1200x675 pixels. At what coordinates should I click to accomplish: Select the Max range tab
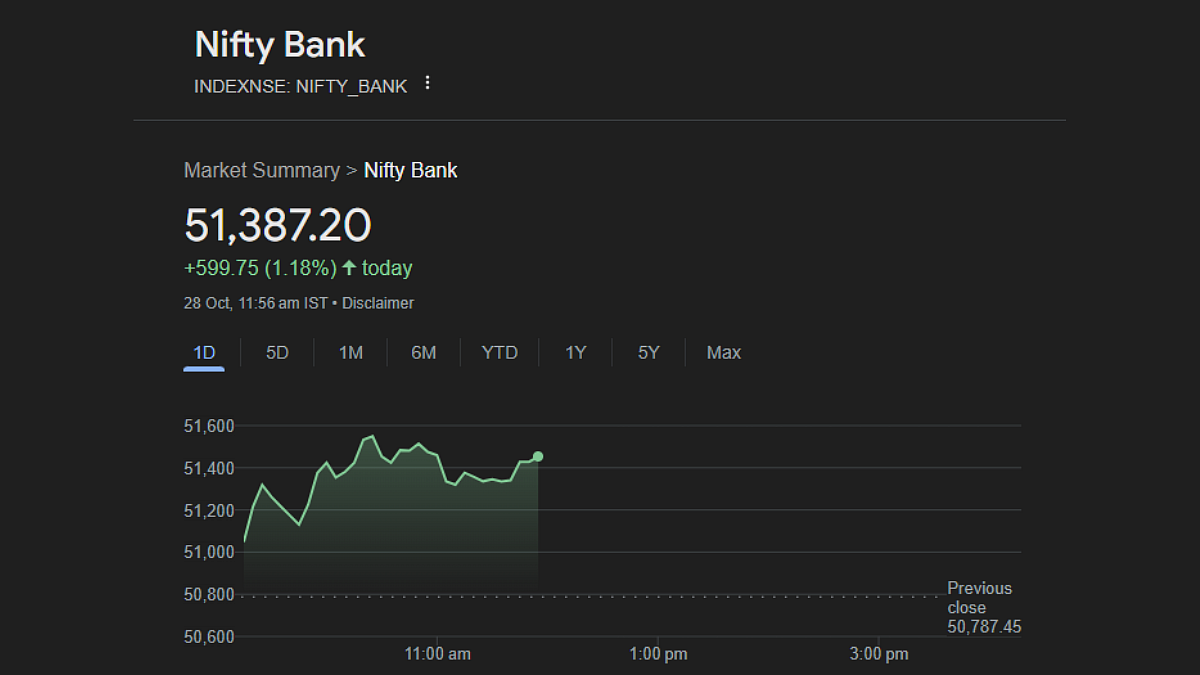pyautogui.click(x=724, y=352)
